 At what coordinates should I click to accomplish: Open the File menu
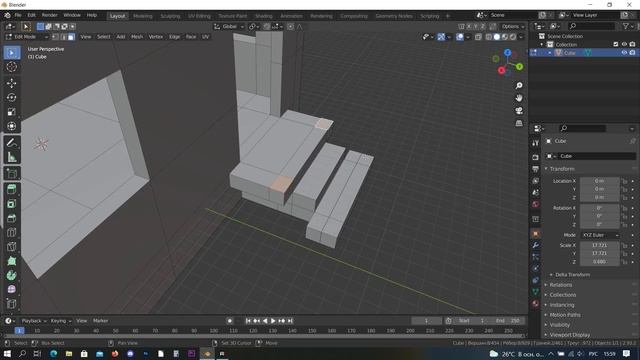click(x=18, y=15)
